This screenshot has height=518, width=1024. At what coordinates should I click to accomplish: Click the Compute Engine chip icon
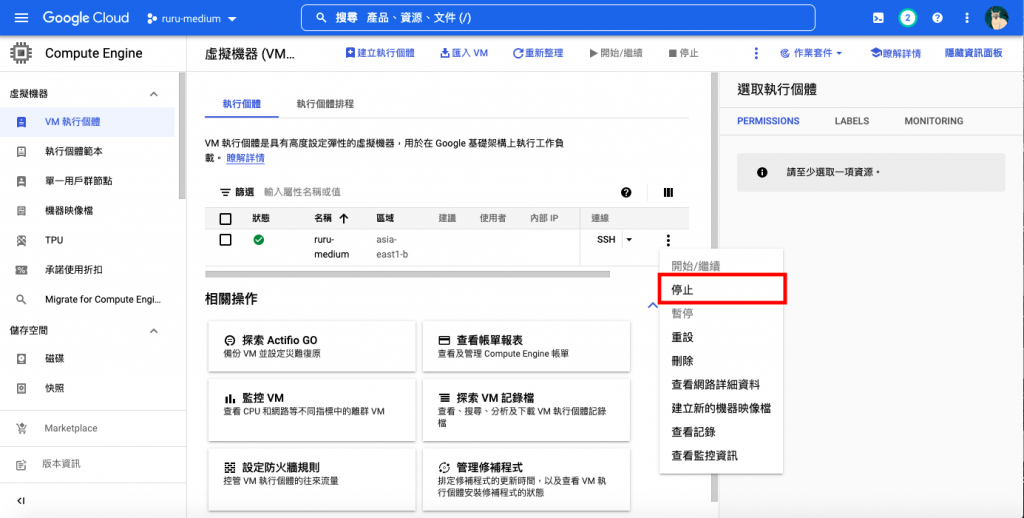point(21,53)
